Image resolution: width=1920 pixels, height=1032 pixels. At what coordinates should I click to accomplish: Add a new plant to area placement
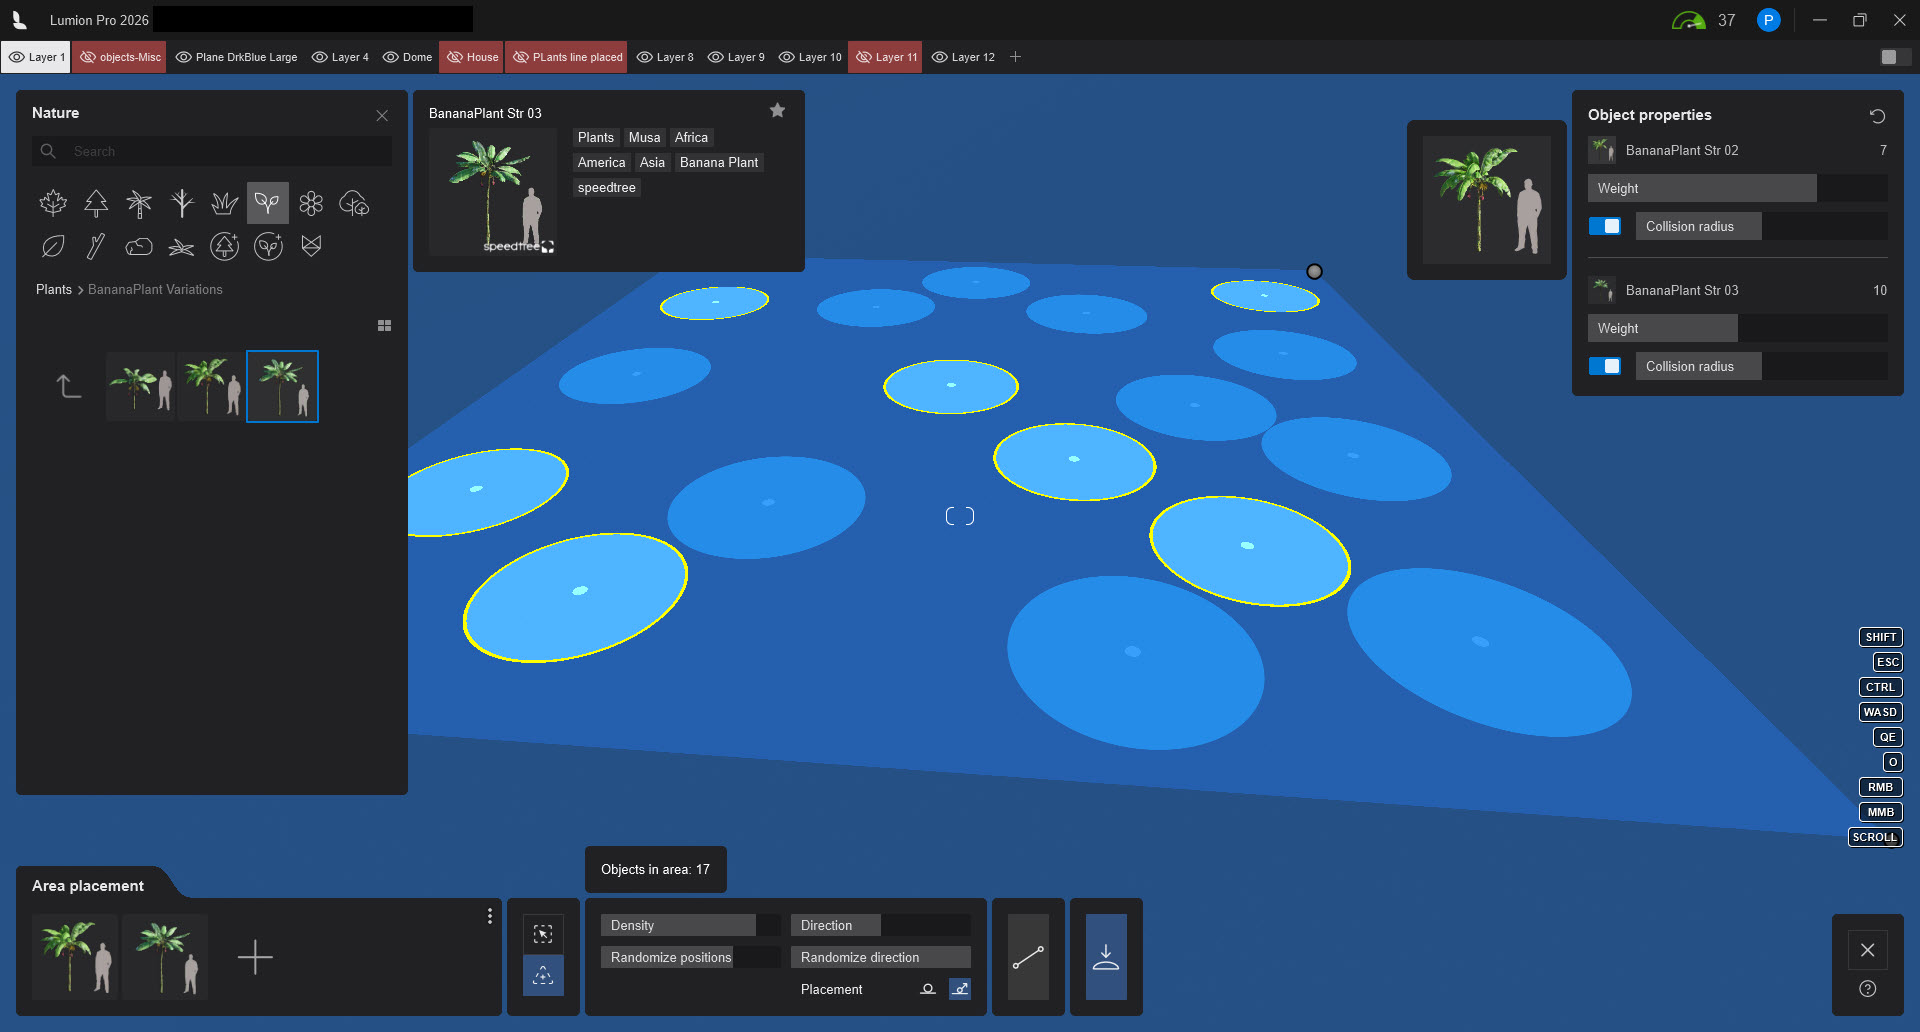point(255,957)
